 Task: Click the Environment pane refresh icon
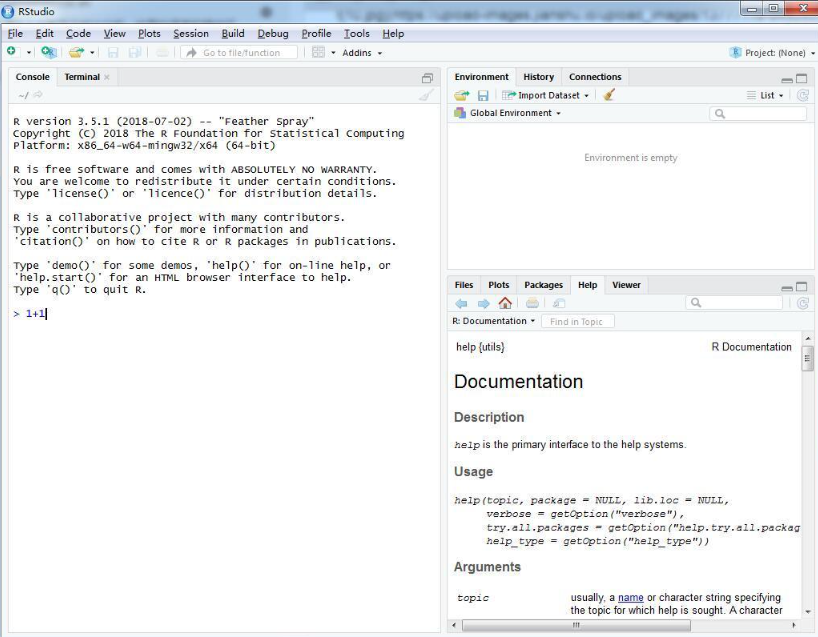pyautogui.click(x=803, y=95)
